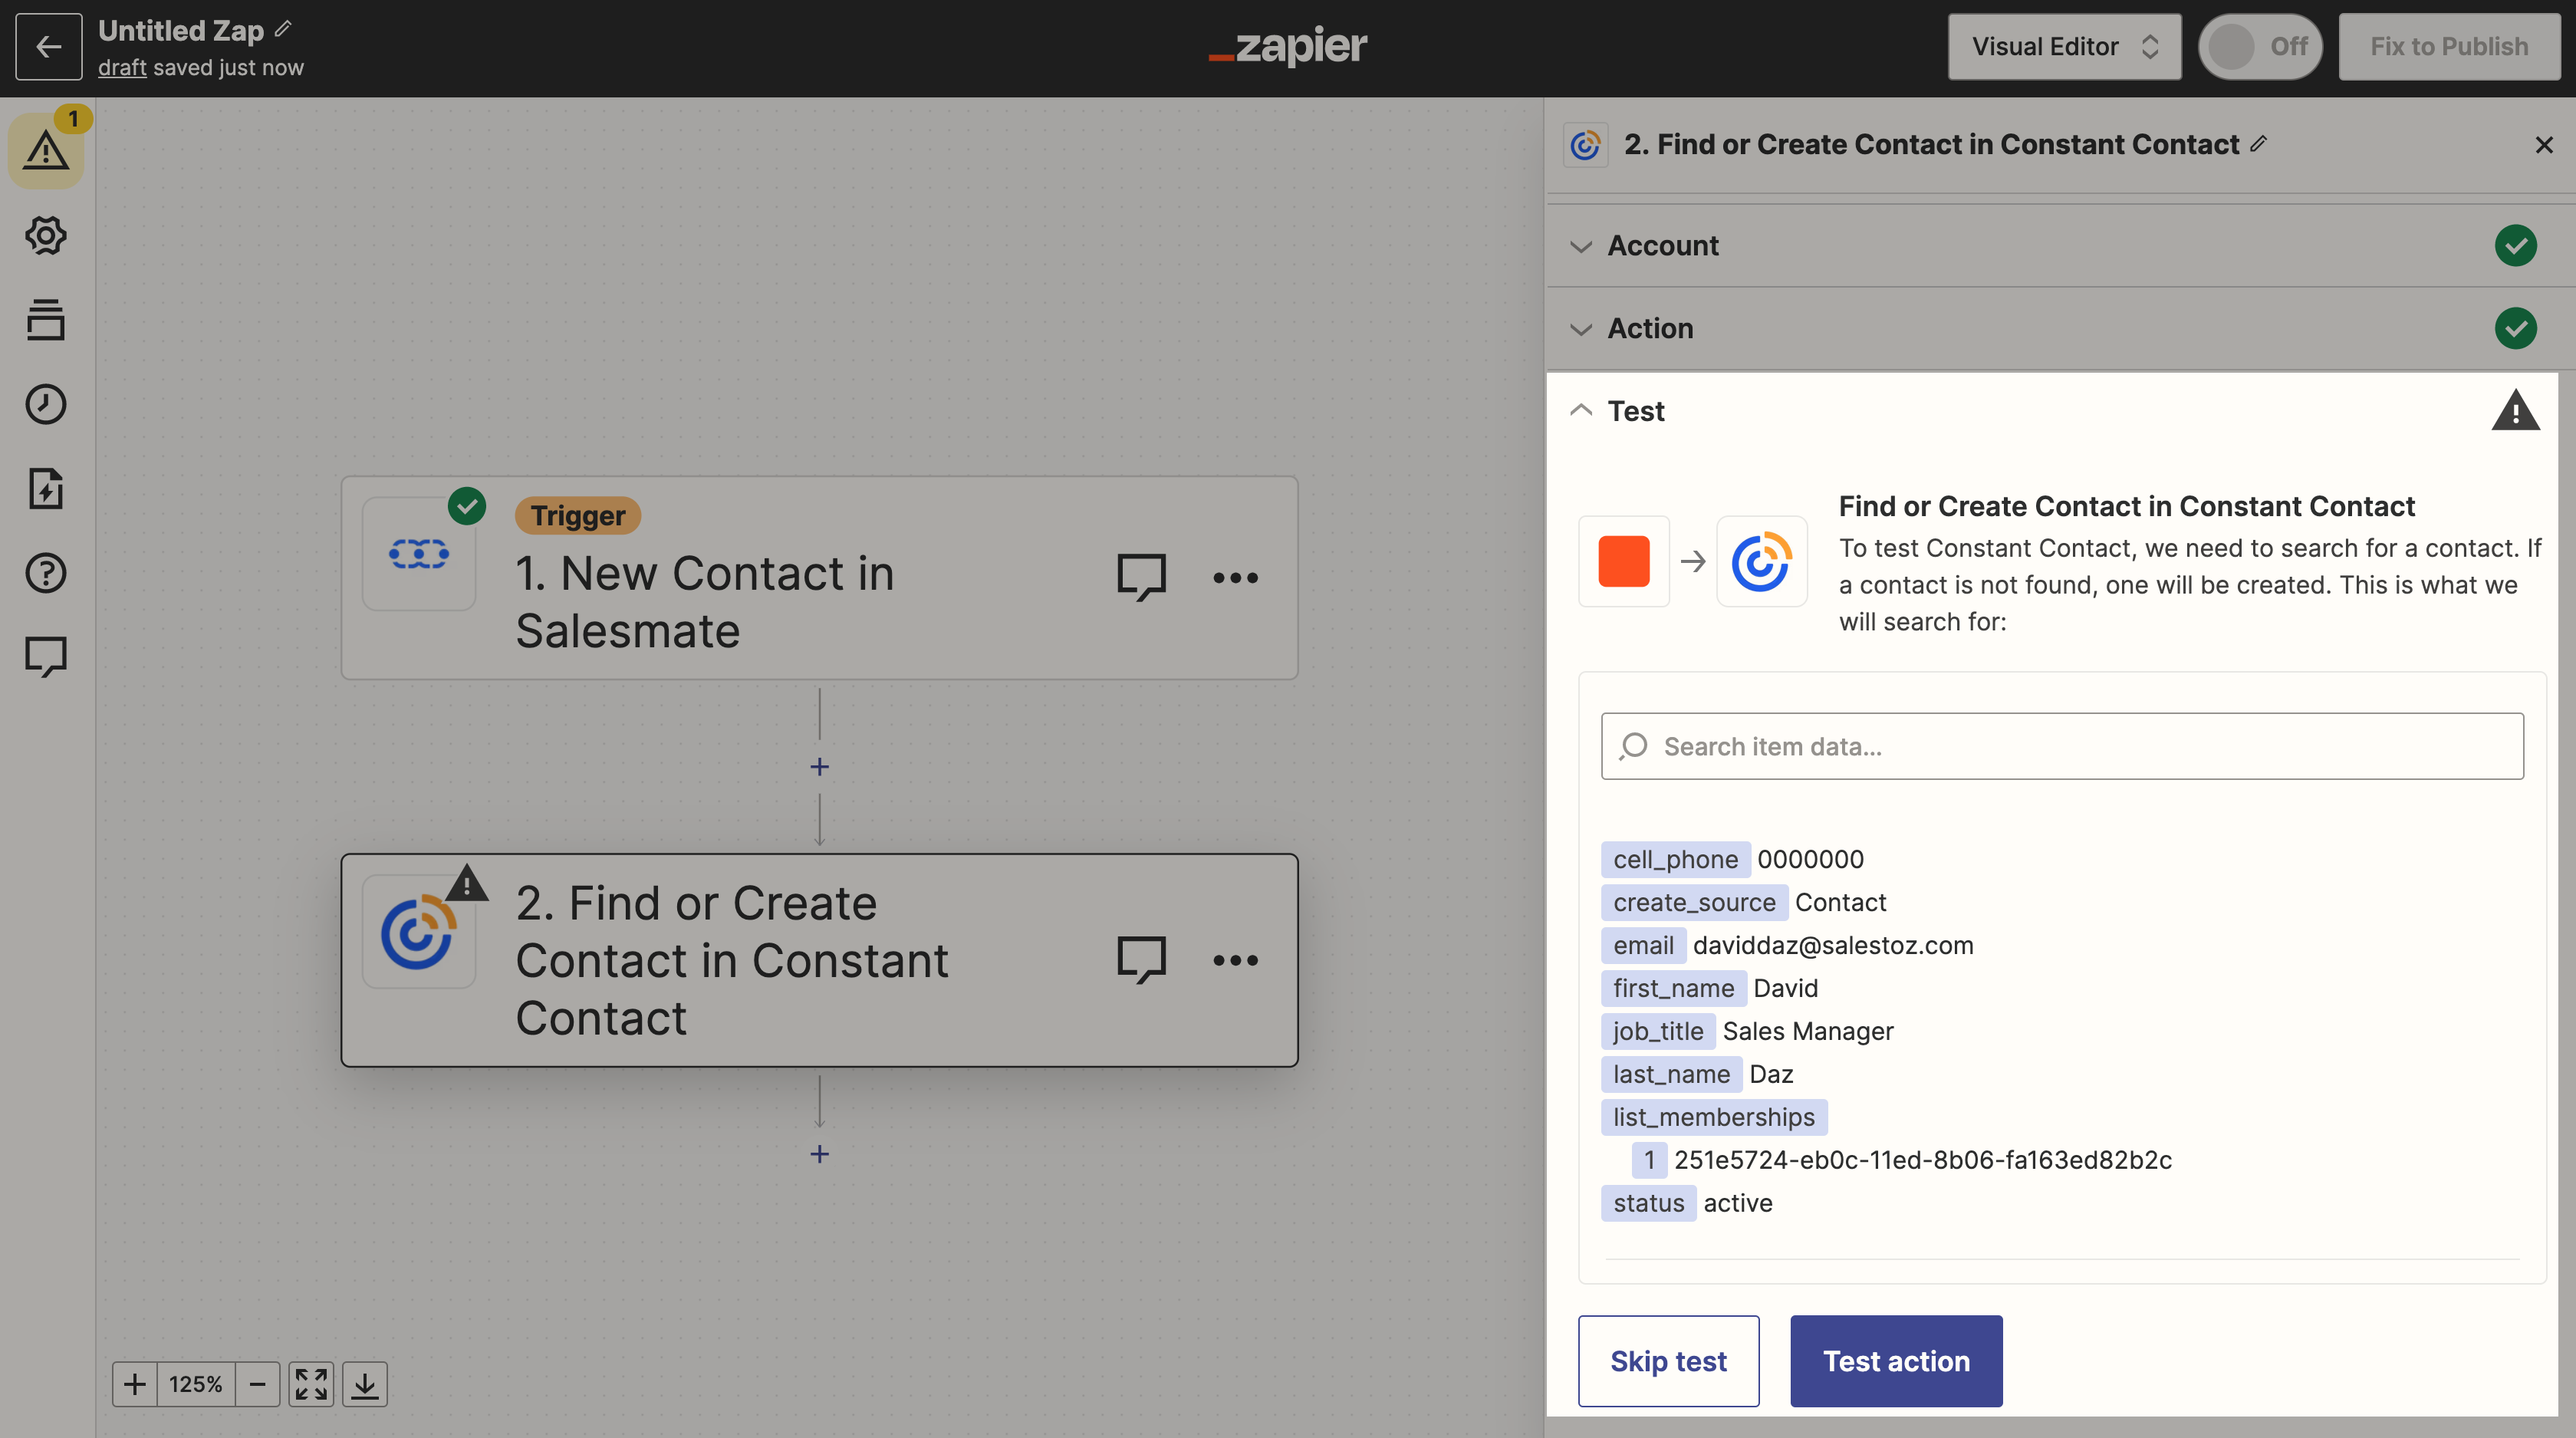Open the Zap details file icon

[x=46, y=488]
